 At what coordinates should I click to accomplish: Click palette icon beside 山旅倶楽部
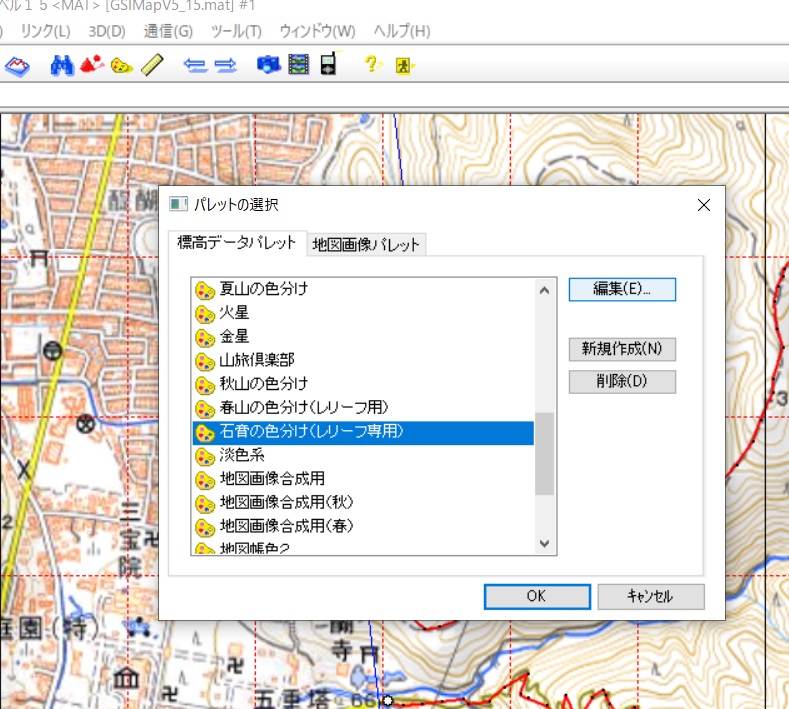(x=205, y=361)
